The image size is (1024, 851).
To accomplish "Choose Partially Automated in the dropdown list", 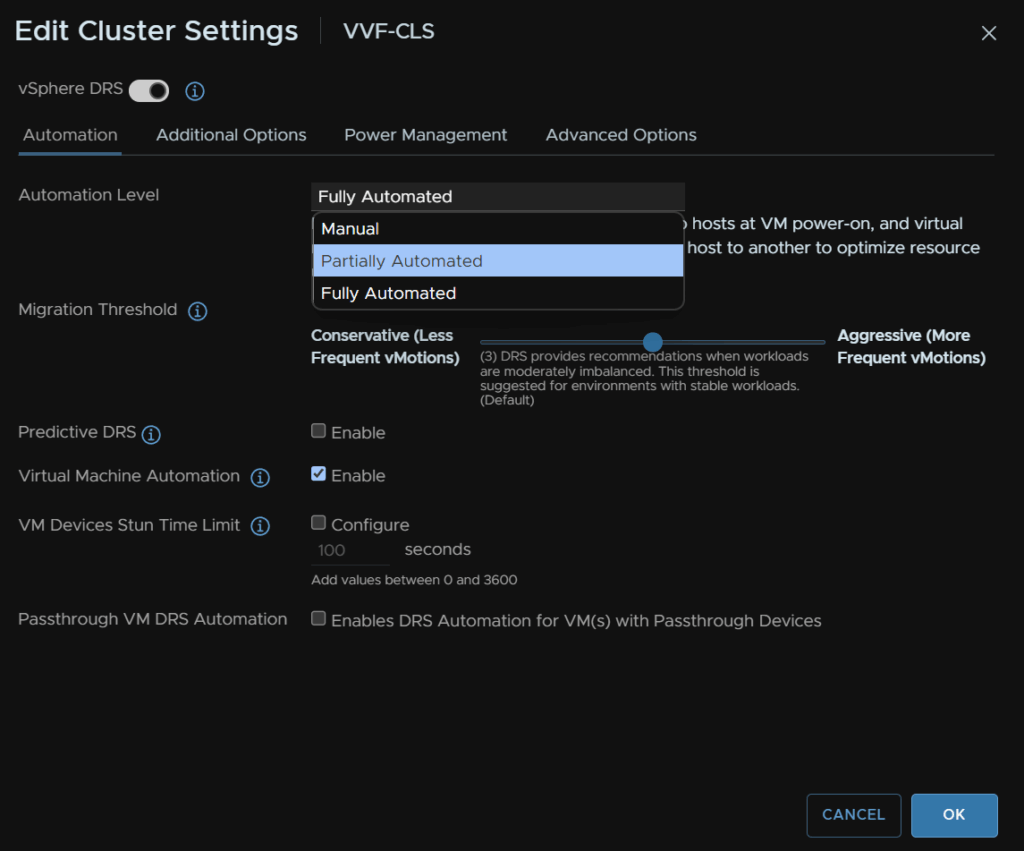I will coord(498,261).
